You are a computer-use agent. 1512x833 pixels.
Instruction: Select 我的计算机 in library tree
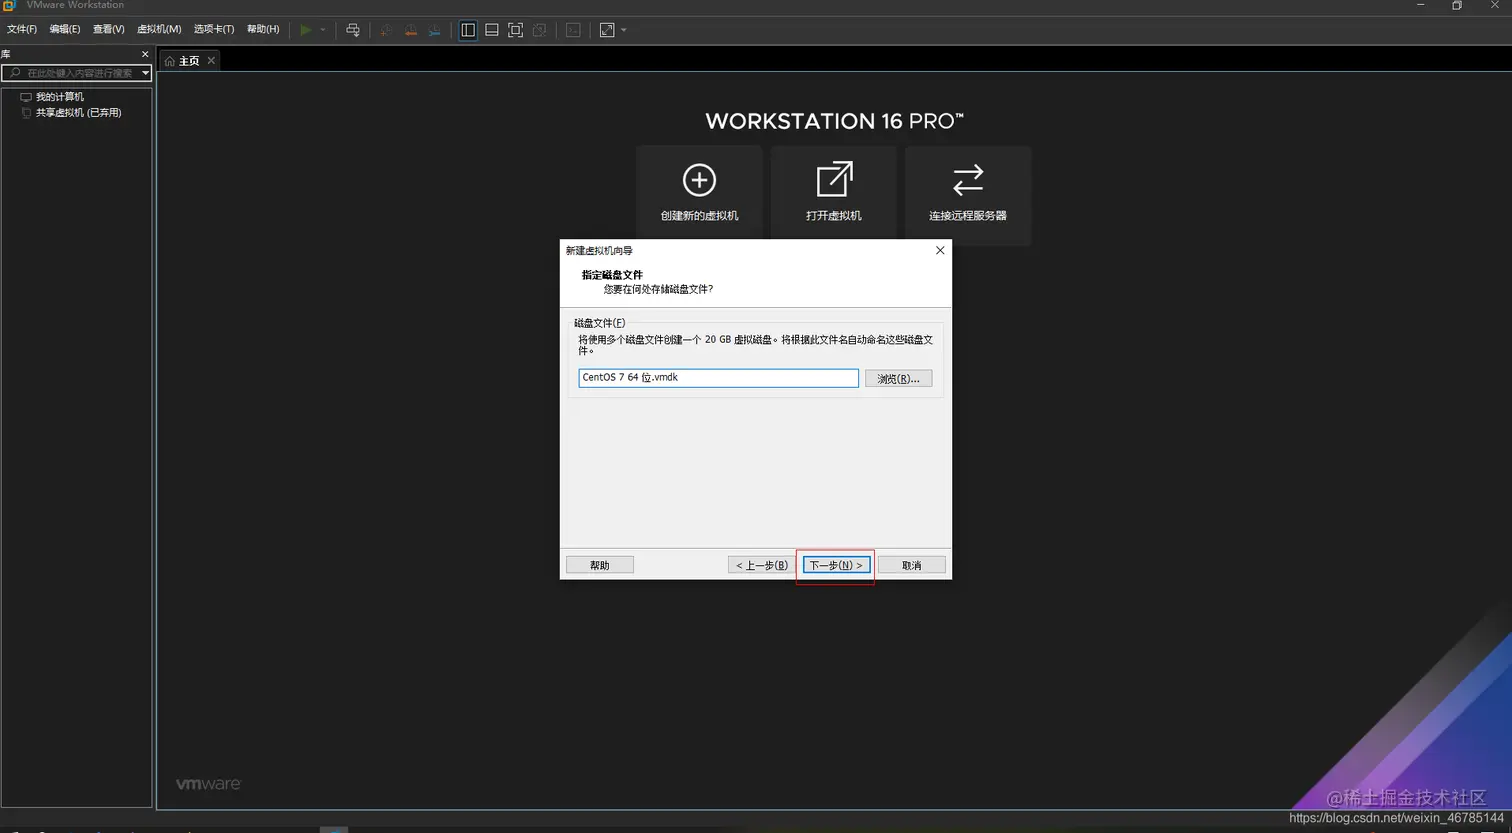pos(60,97)
